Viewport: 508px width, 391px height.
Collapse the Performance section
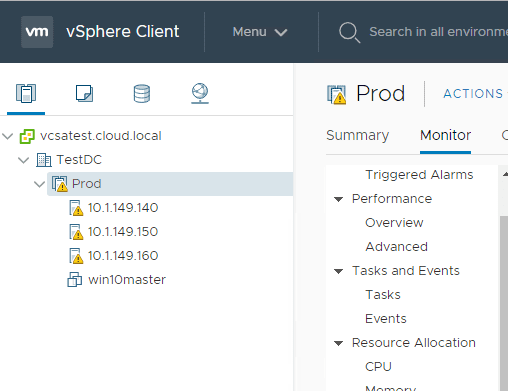pyautogui.click(x=339, y=199)
